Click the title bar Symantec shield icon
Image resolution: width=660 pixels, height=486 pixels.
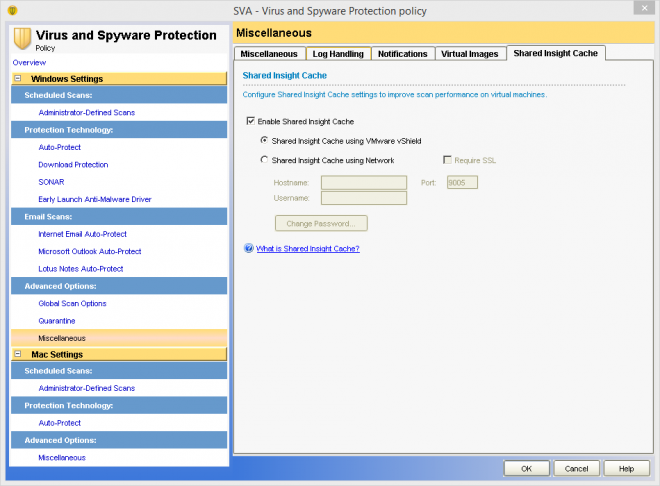pyautogui.click(x=13, y=10)
